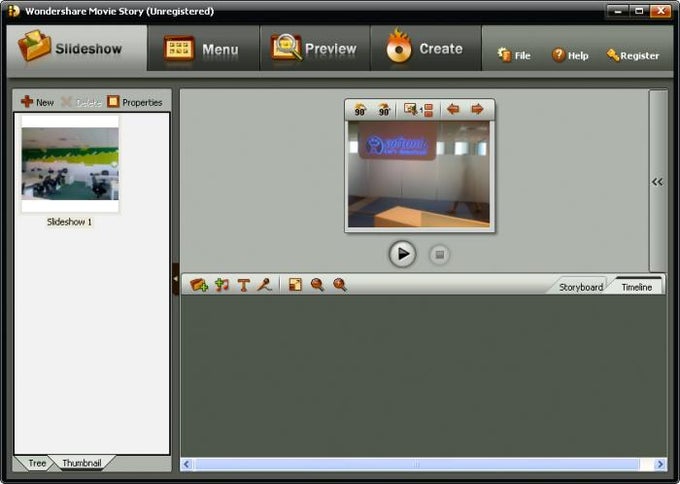The image size is (680, 484).
Task: Zoom out the timeline
Action: point(317,285)
